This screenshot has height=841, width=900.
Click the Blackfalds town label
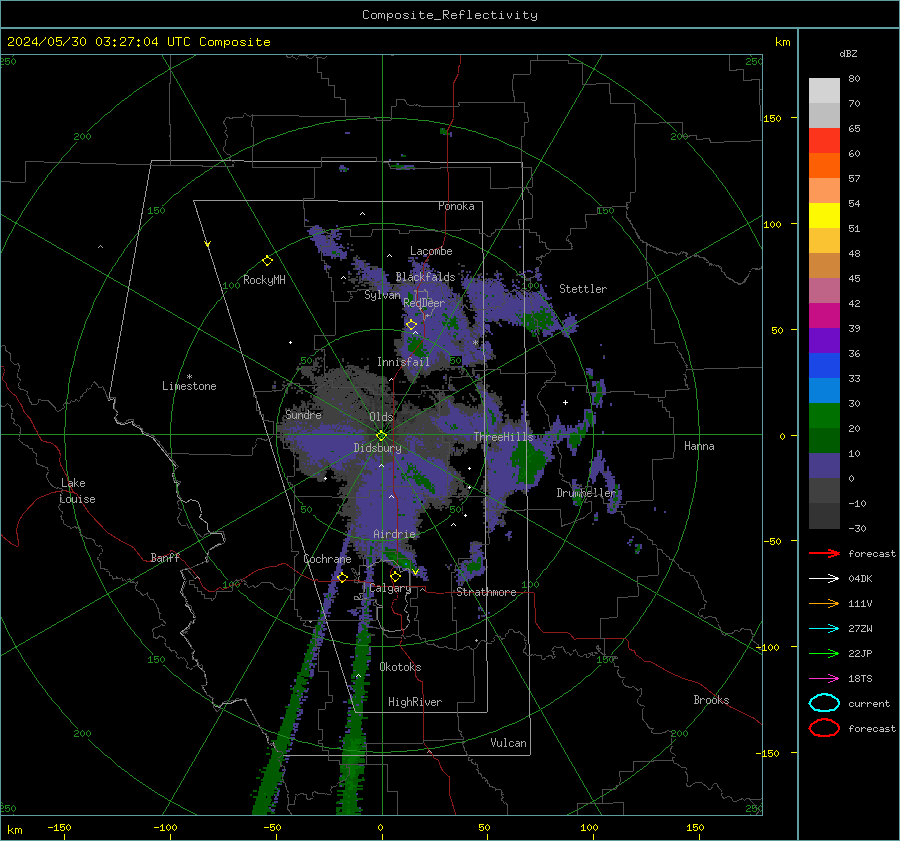(425, 277)
